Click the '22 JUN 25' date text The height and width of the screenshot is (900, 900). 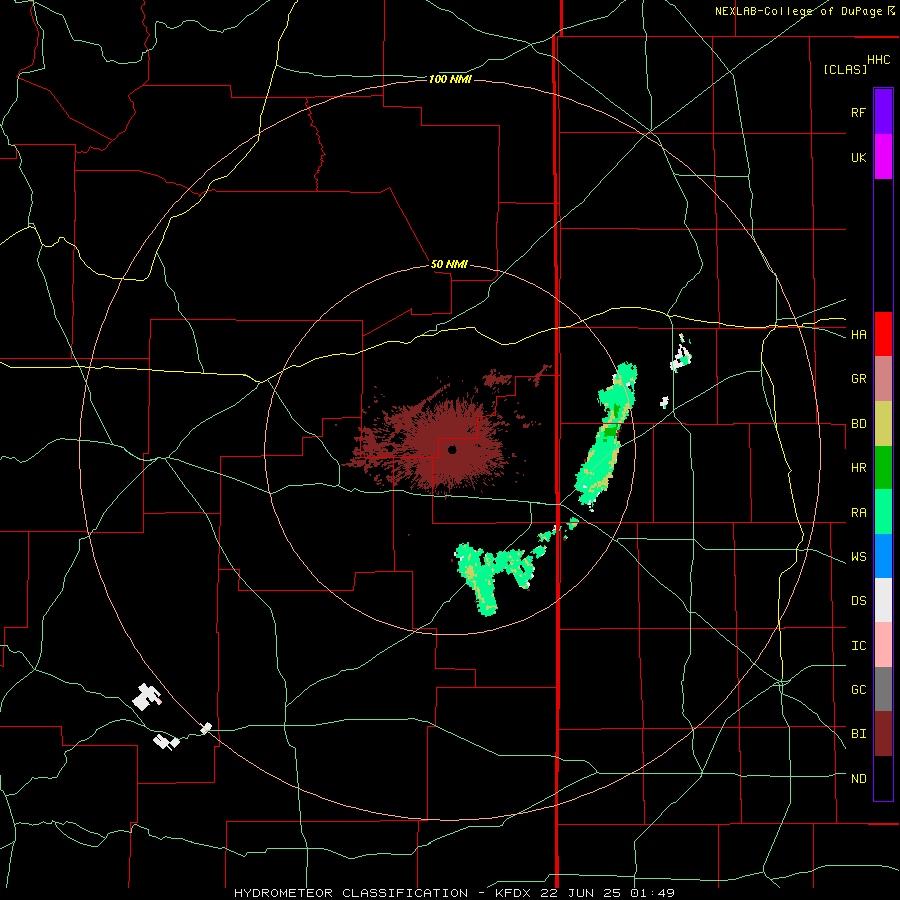(579, 893)
